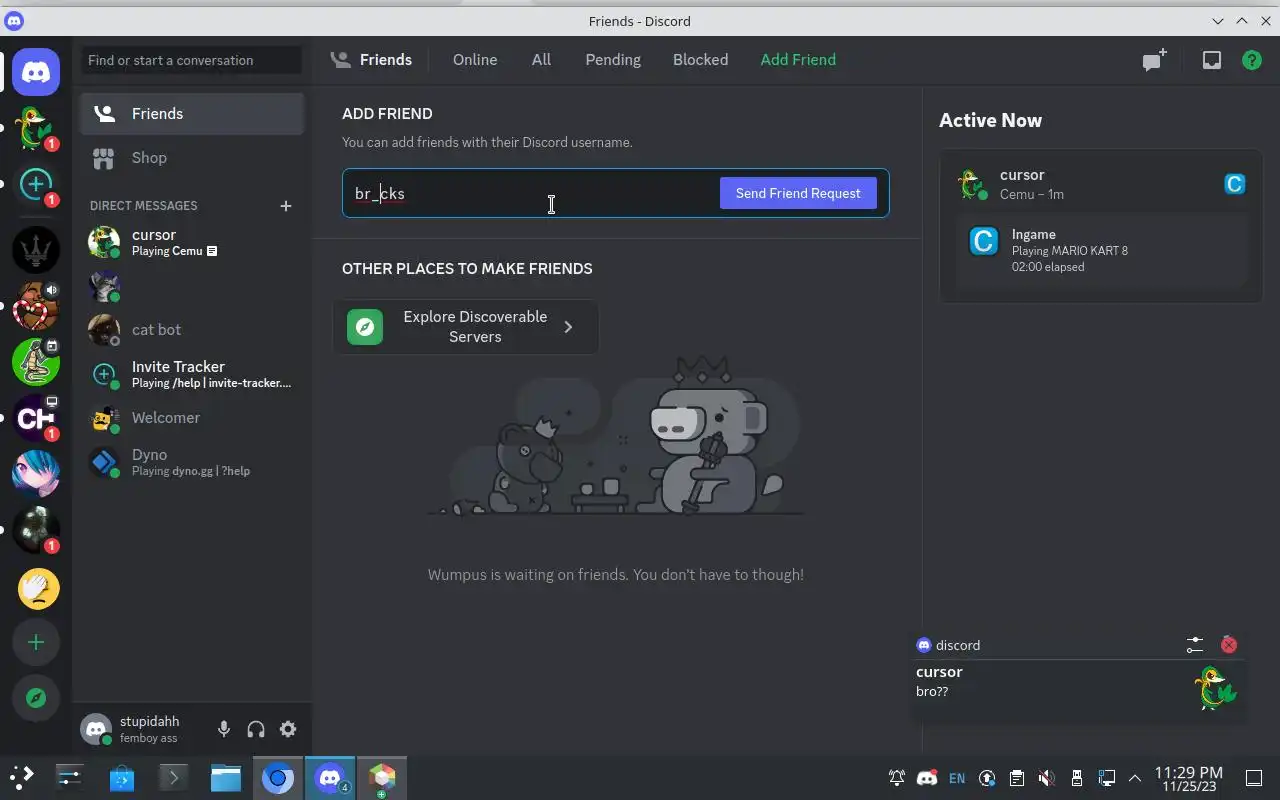Select the Add Friend tab
Image resolution: width=1280 pixels, height=800 pixels.
[x=798, y=60]
